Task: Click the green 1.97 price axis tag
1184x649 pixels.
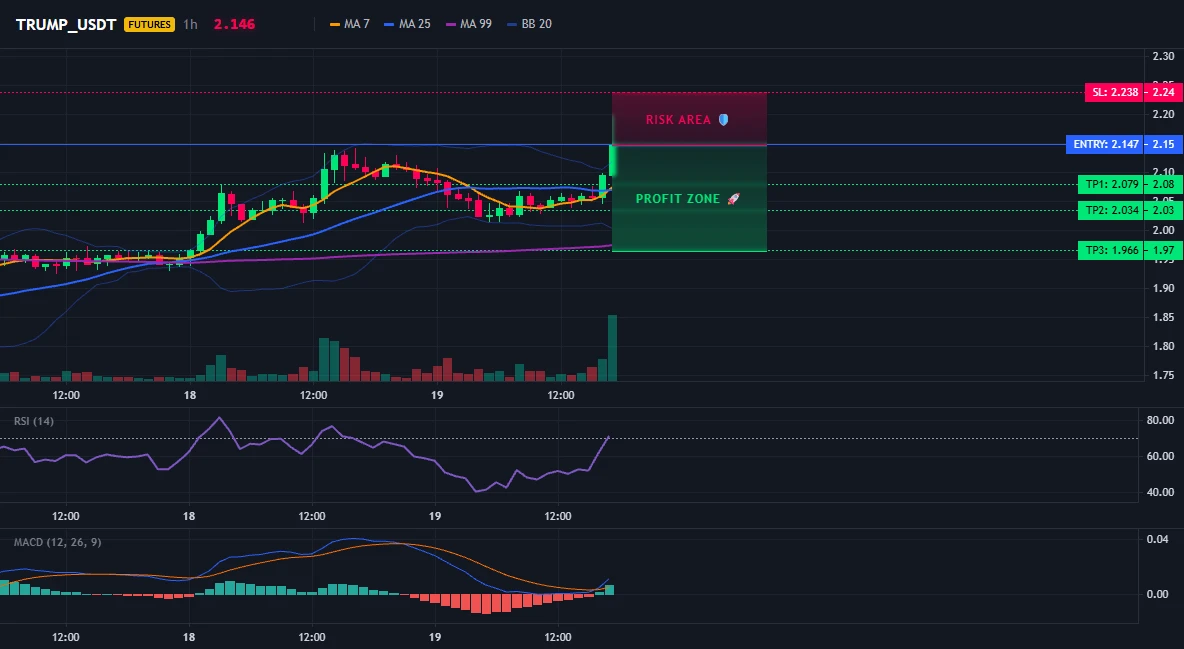Action: click(1164, 250)
